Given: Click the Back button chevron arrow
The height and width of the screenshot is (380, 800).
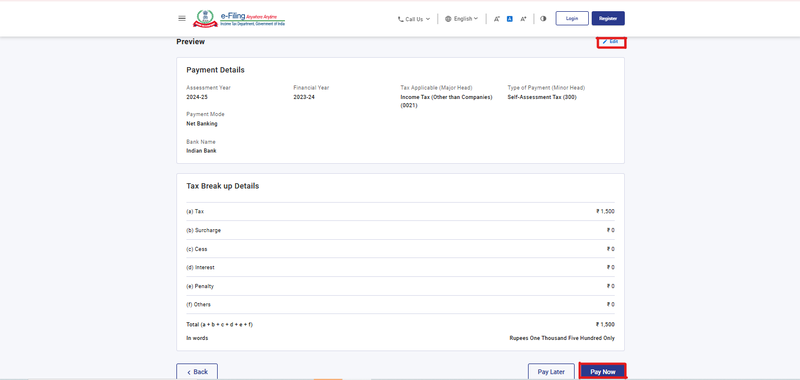Looking at the screenshot, I should (x=189, y=372).
